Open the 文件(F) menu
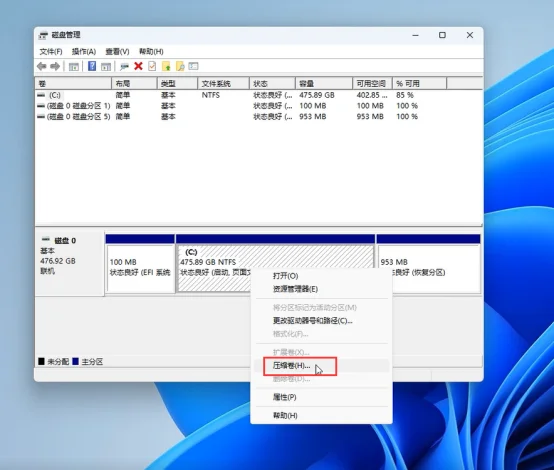The width and height of the screenshot is (554, 470). tap(51, 52)
